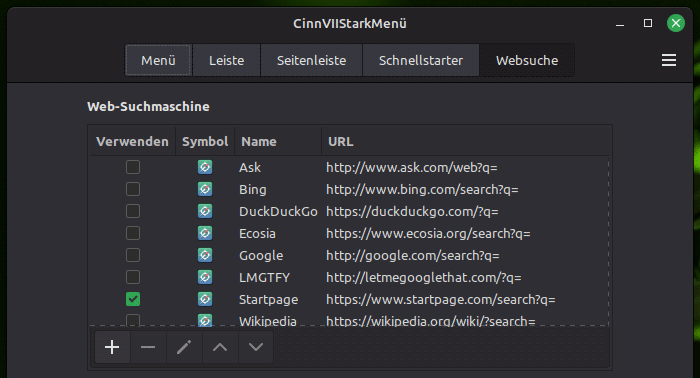Click the startpage.com search URL

pos(441,299)
